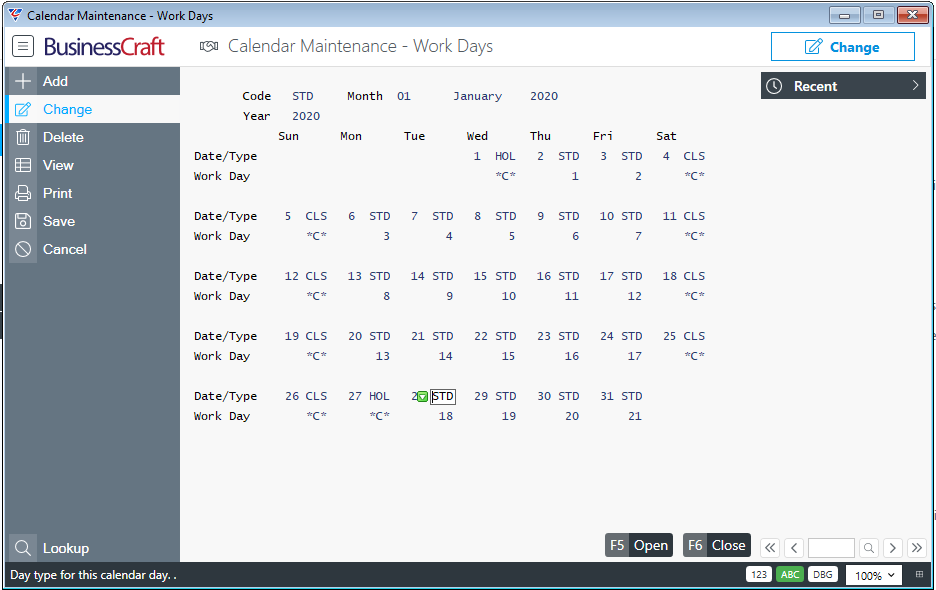Click the STD type for day 24

click(632, 336)
